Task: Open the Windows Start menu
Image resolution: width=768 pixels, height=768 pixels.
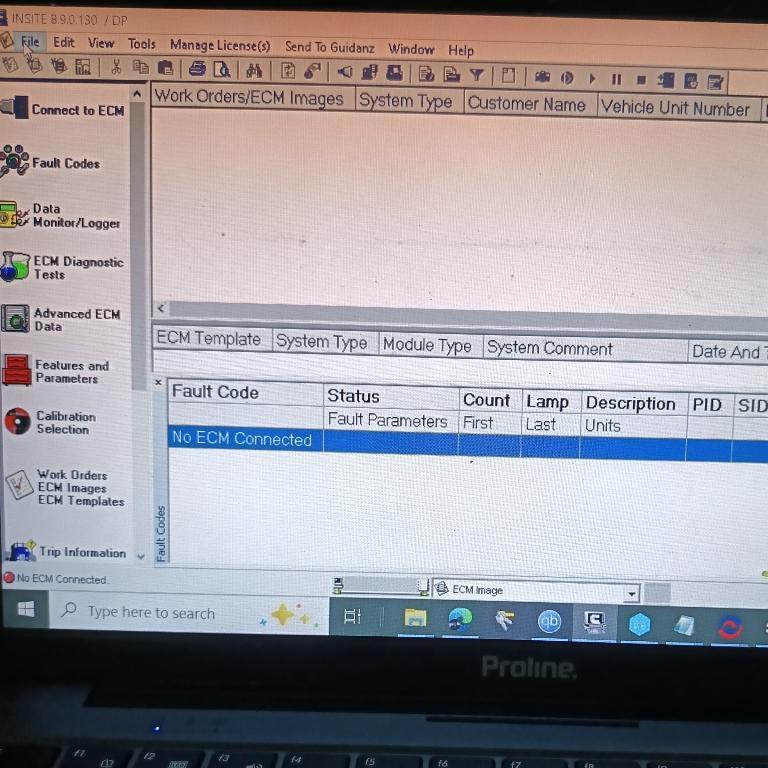Action: tap(25, 609)
